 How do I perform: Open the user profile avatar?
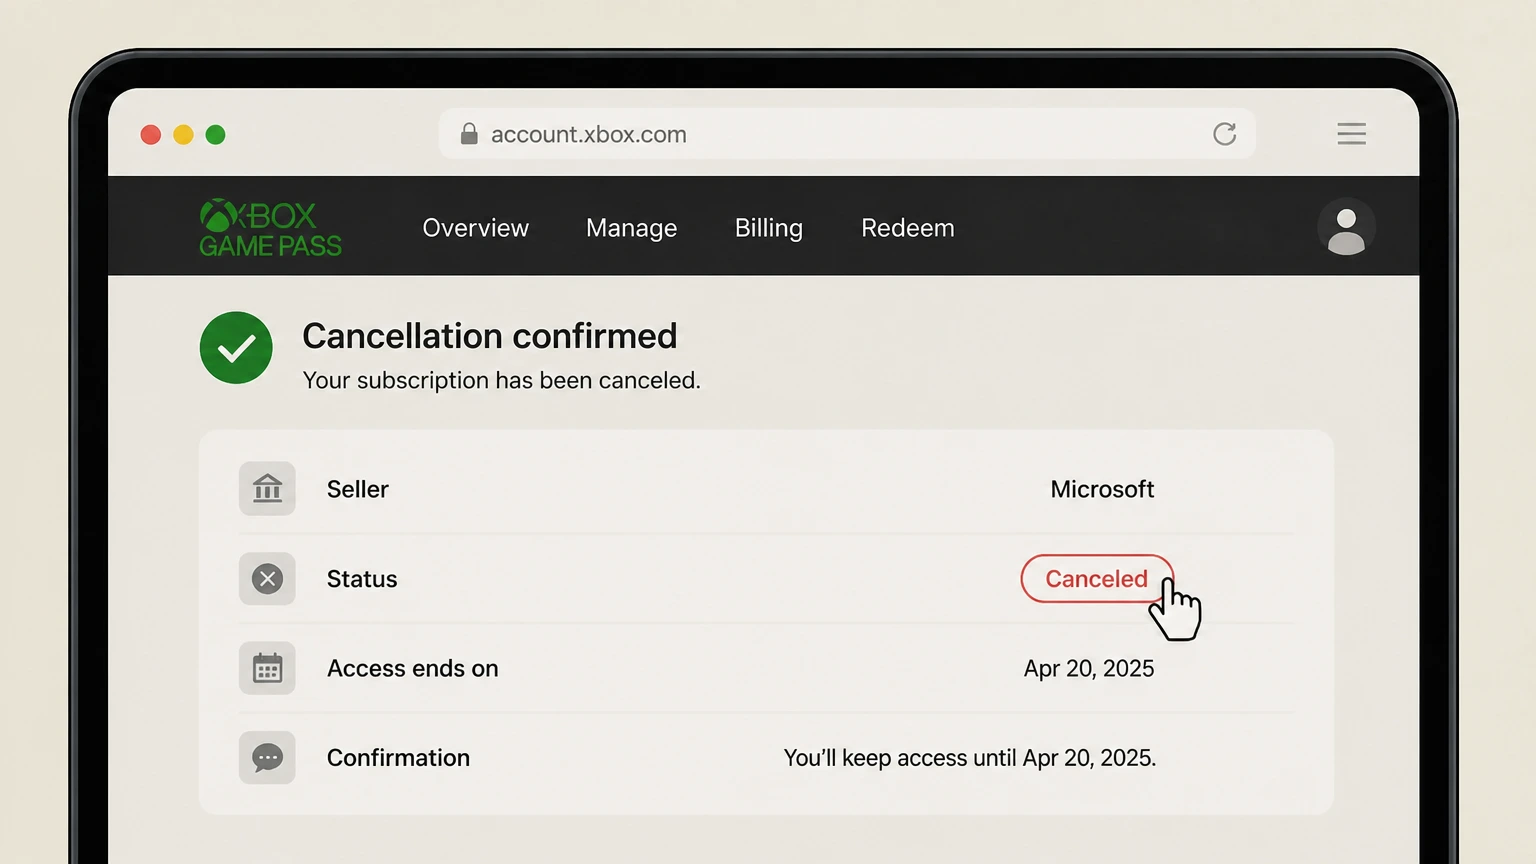pyautogui.click(x=1346, y=228)
